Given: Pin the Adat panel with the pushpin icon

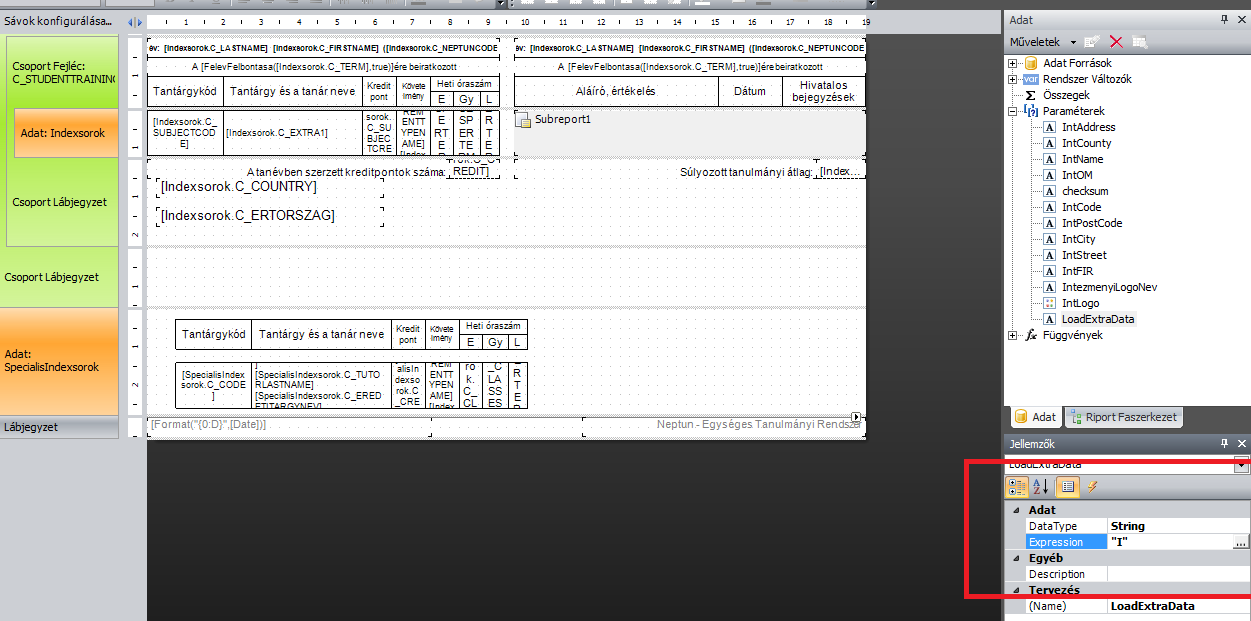Looking at the screenshot, I should tap(1224, 19).
